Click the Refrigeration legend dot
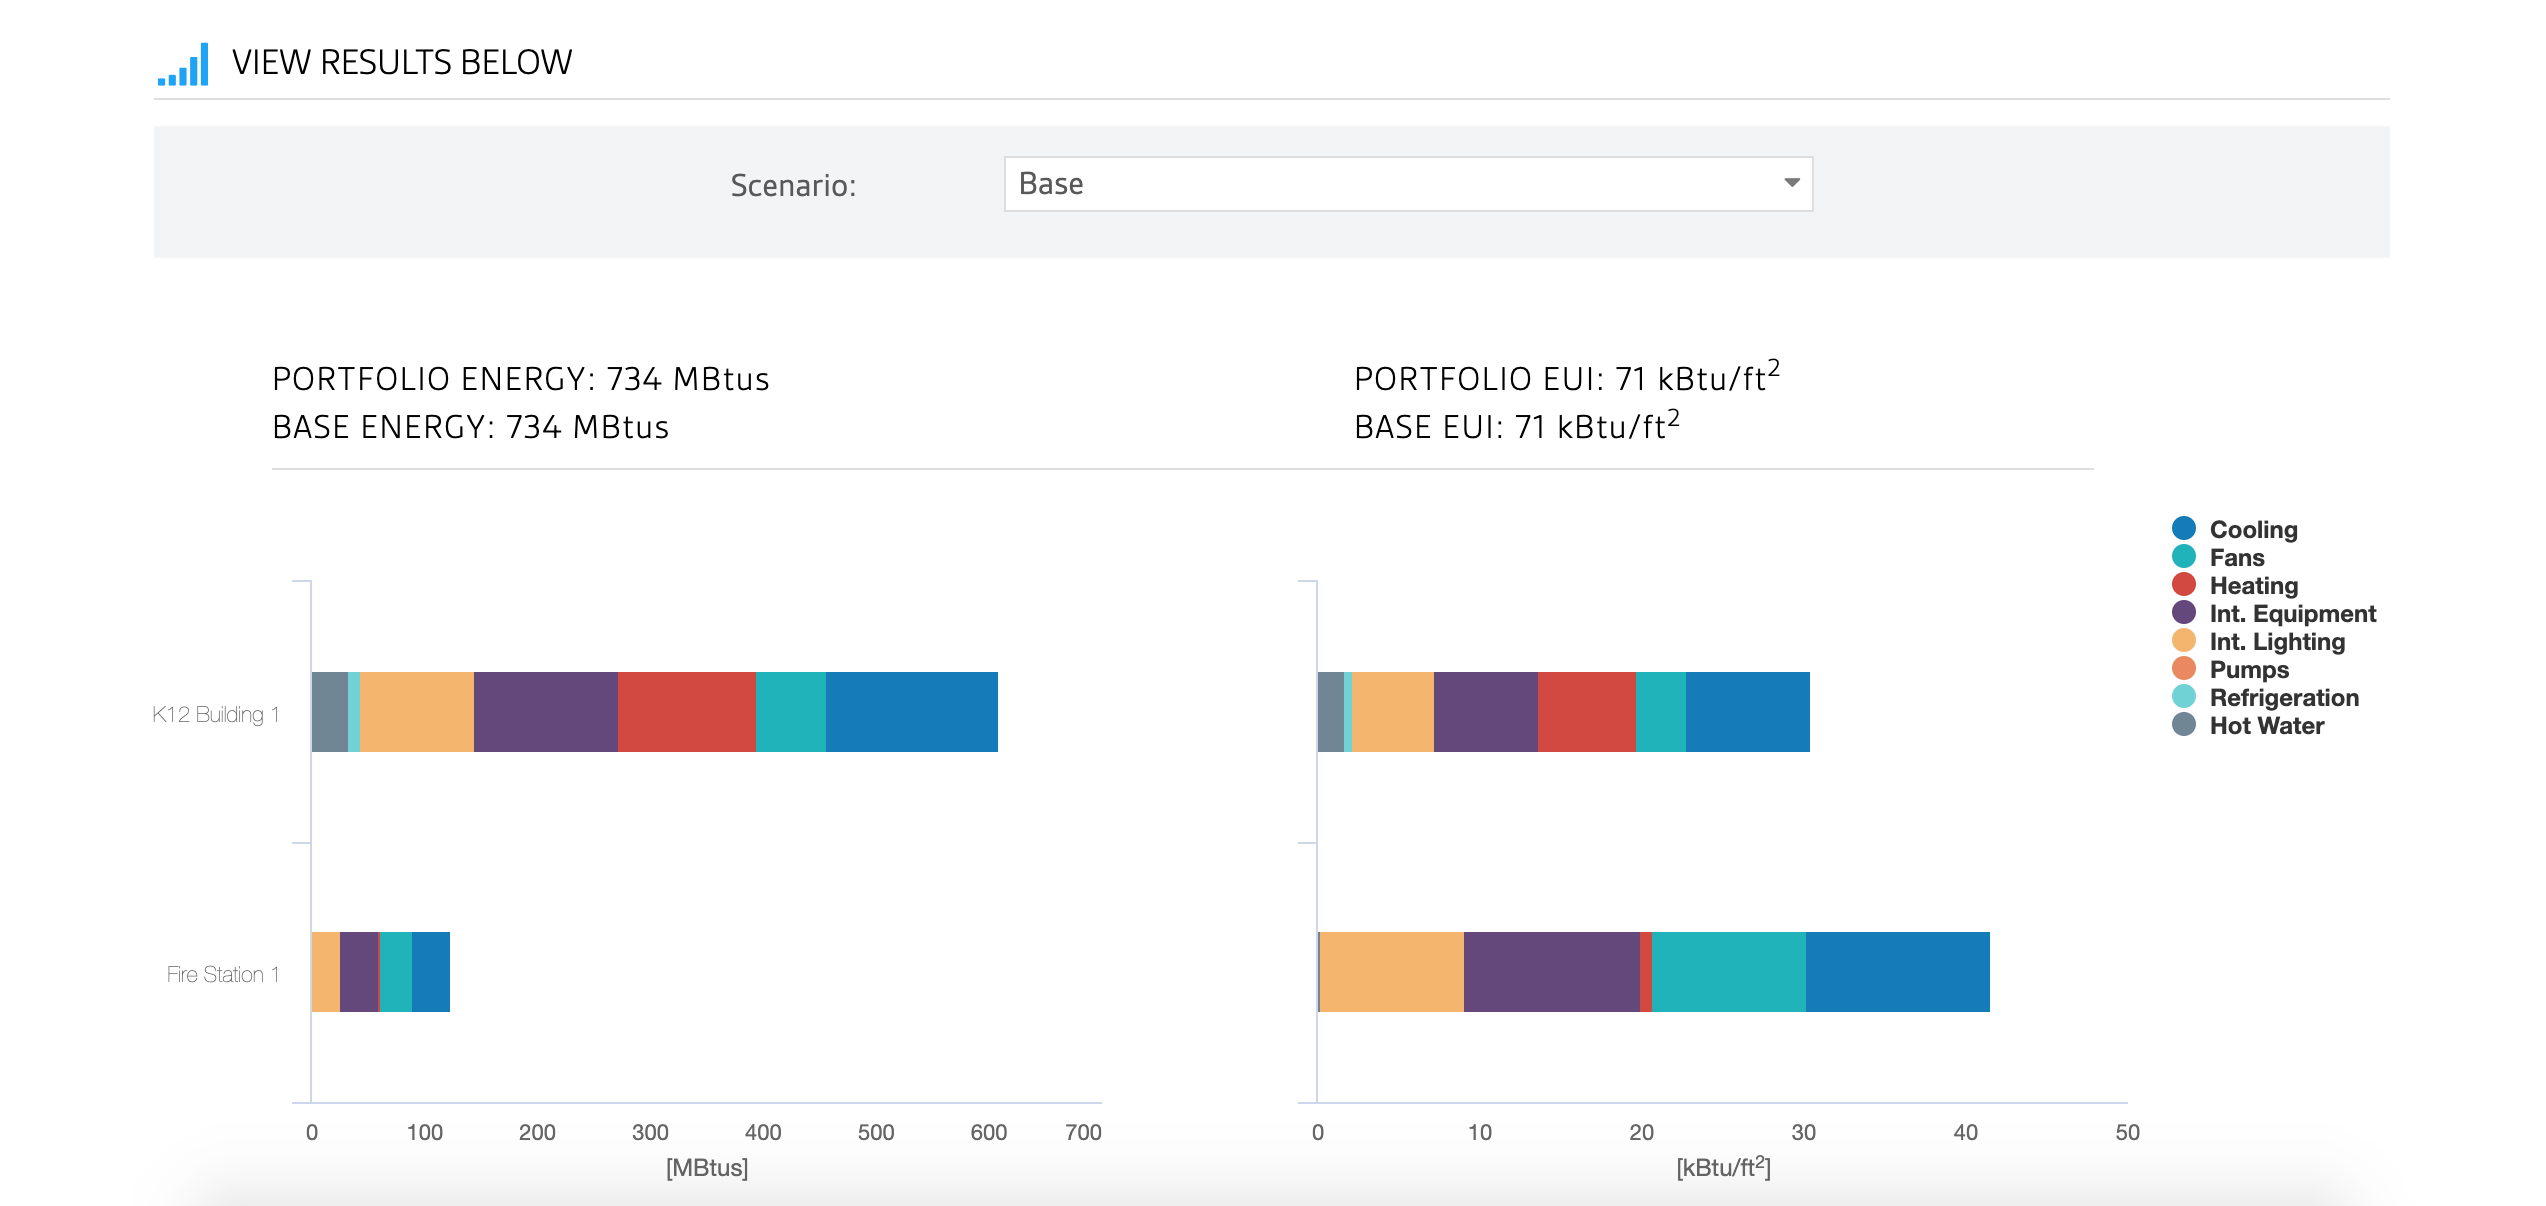2546x1206 pixels. 2184,697
